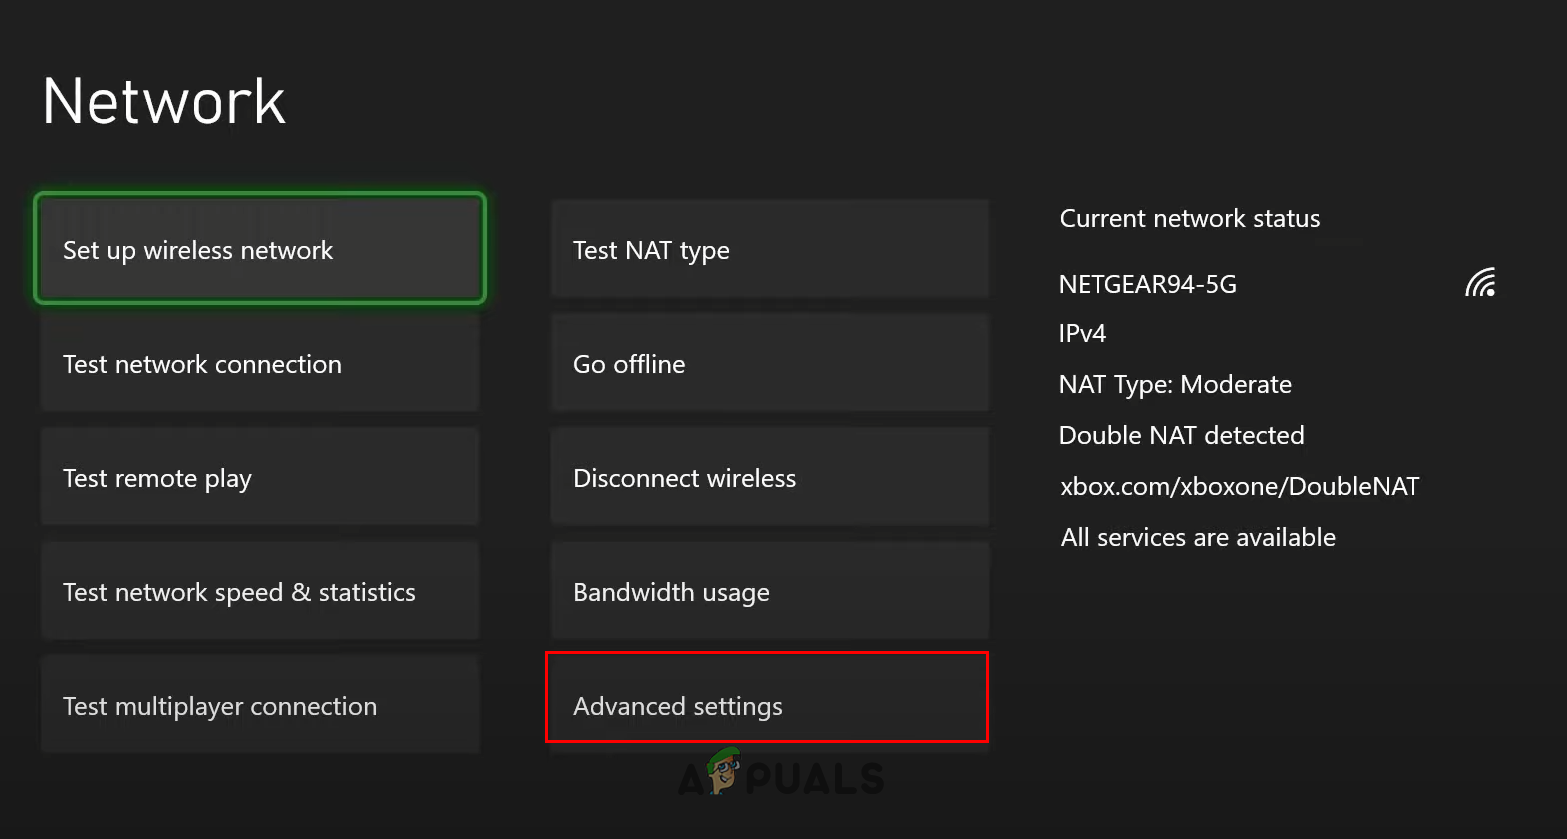Click All services are available text
This screenshot has height=839, width=1567.
tap(1198, 537)
